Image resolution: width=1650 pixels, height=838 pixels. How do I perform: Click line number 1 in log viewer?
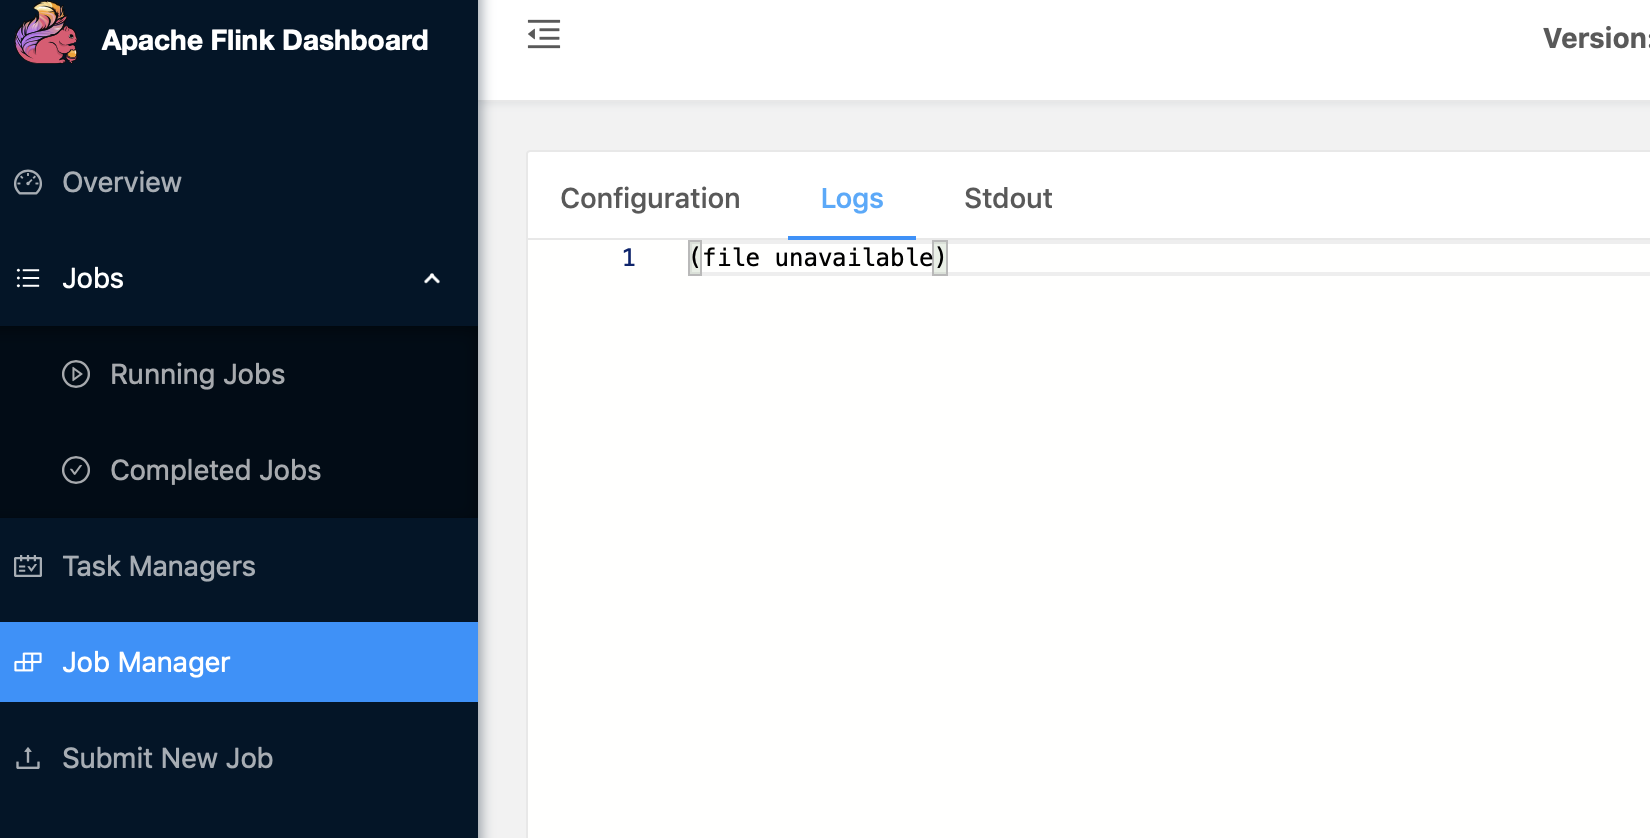click(x=629, y=258)
